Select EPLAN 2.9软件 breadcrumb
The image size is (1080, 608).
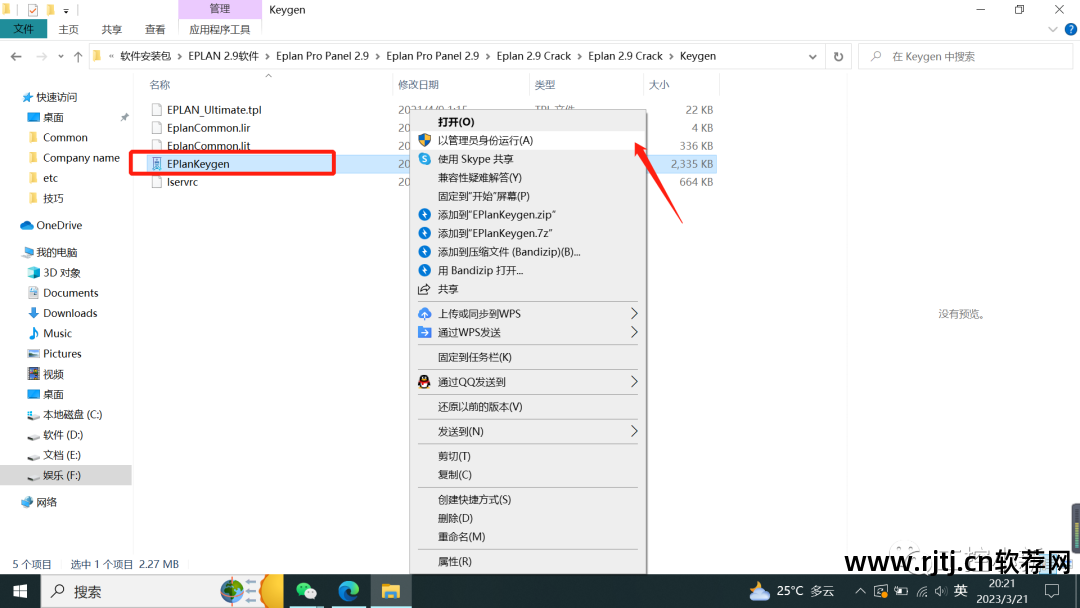click(223, 56)
